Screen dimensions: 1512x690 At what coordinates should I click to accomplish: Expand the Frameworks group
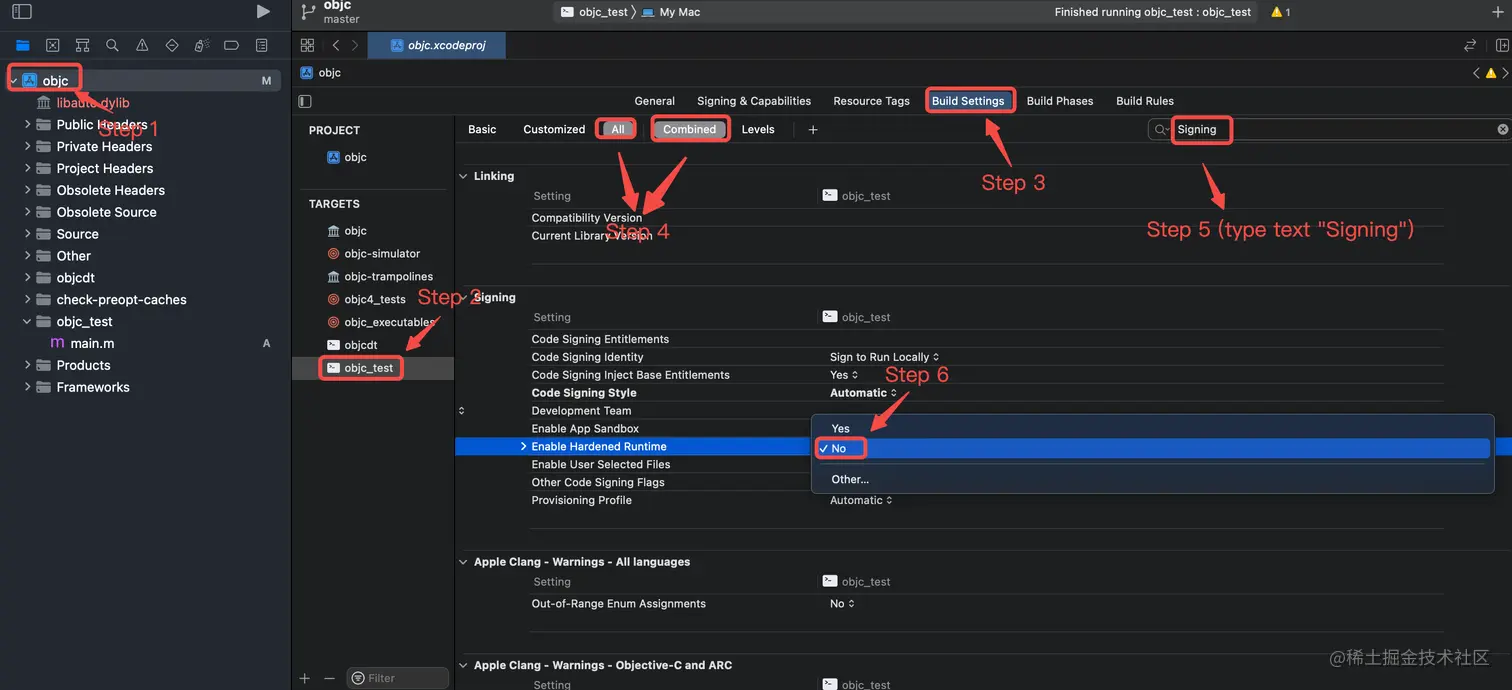27,387
